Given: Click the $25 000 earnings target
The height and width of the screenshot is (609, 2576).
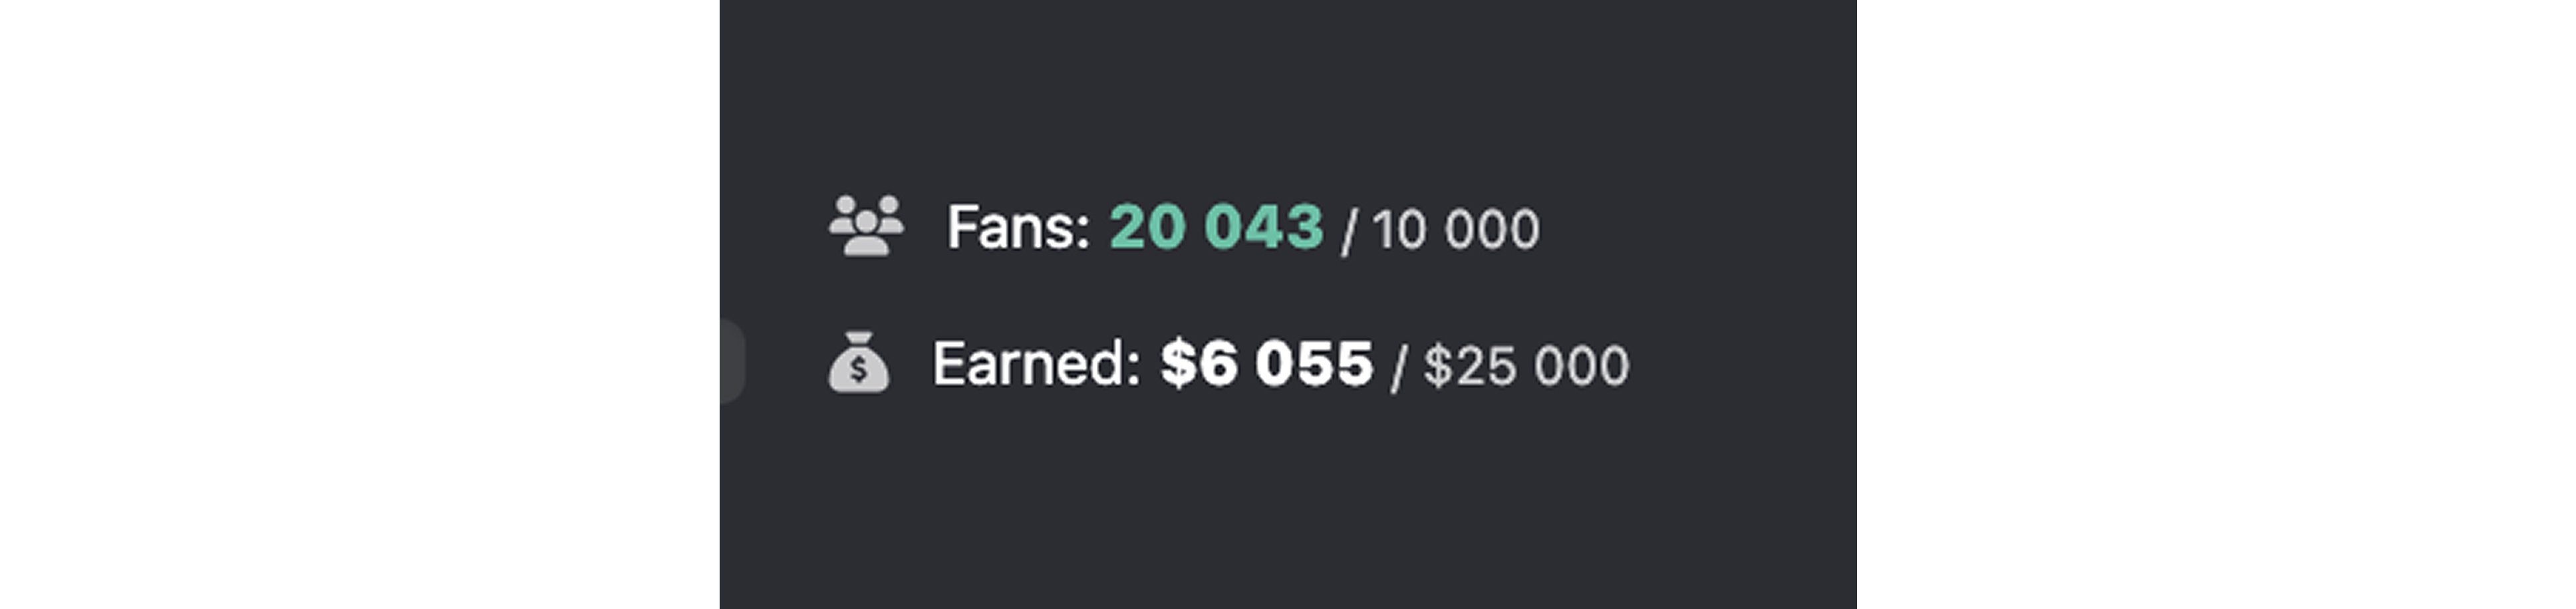Looking at the screenshot, I should 1526,366.
